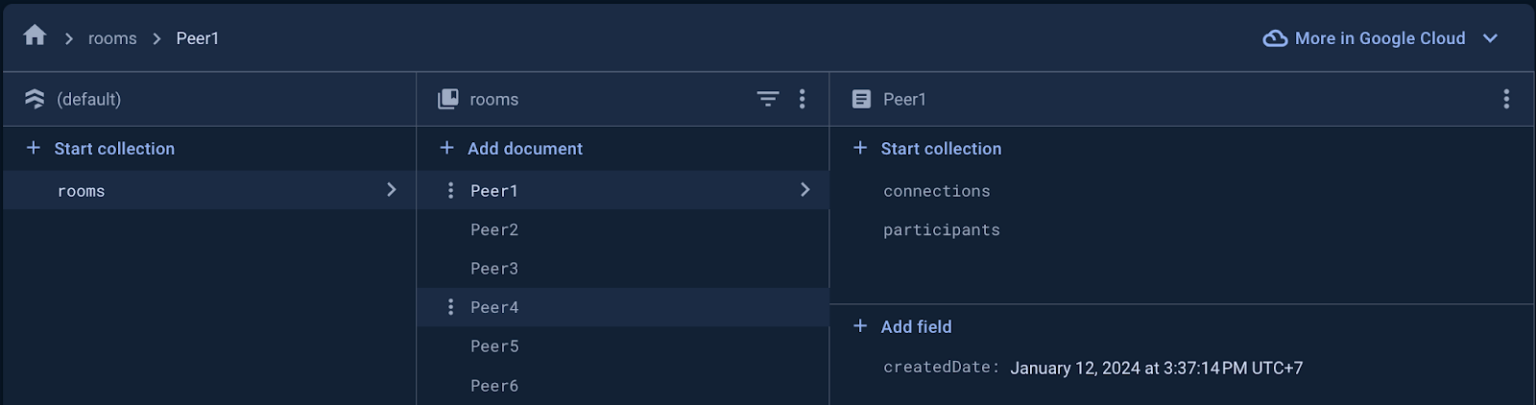The image size is (1536, 405).
Task: Open the three-dot menu beside Peer1 row
Action: point(450,190)
